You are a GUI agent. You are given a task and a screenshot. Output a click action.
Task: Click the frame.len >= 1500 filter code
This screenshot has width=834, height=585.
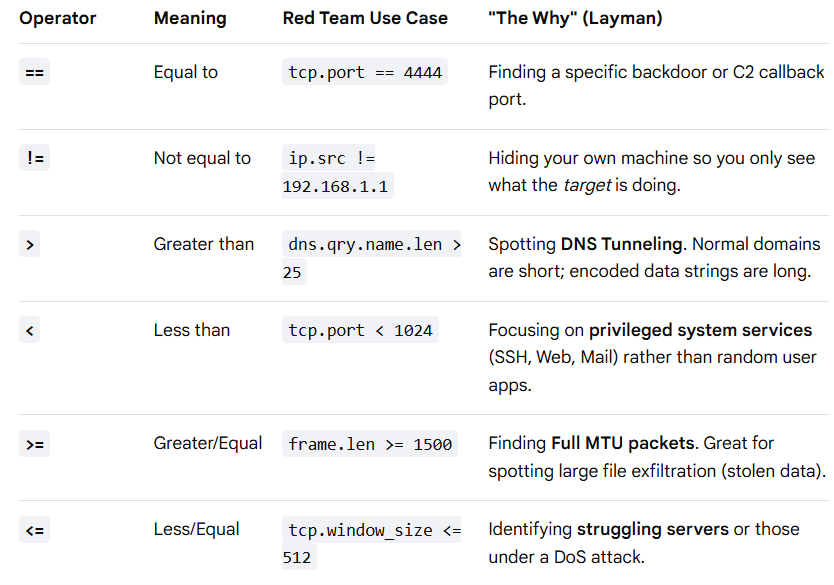[x=370, y=444]
